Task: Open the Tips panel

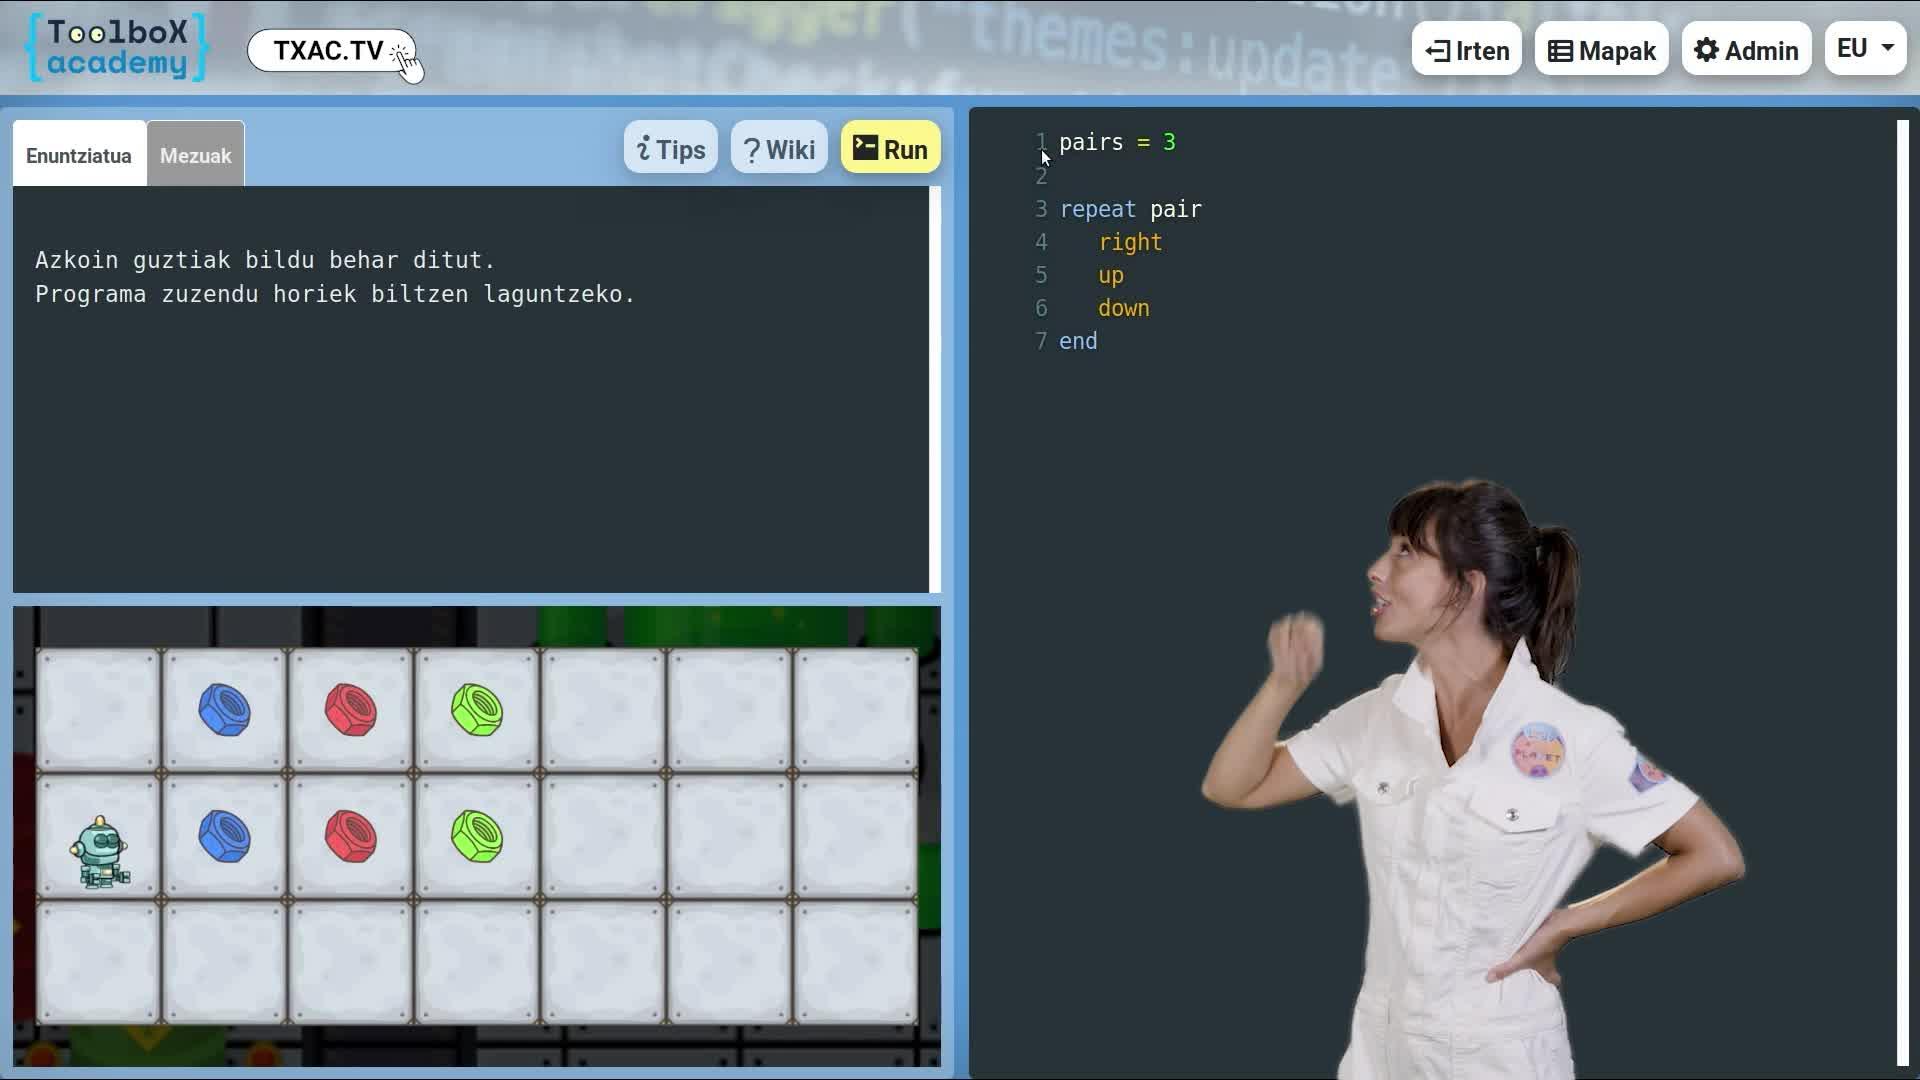Action: pos(671,148)
